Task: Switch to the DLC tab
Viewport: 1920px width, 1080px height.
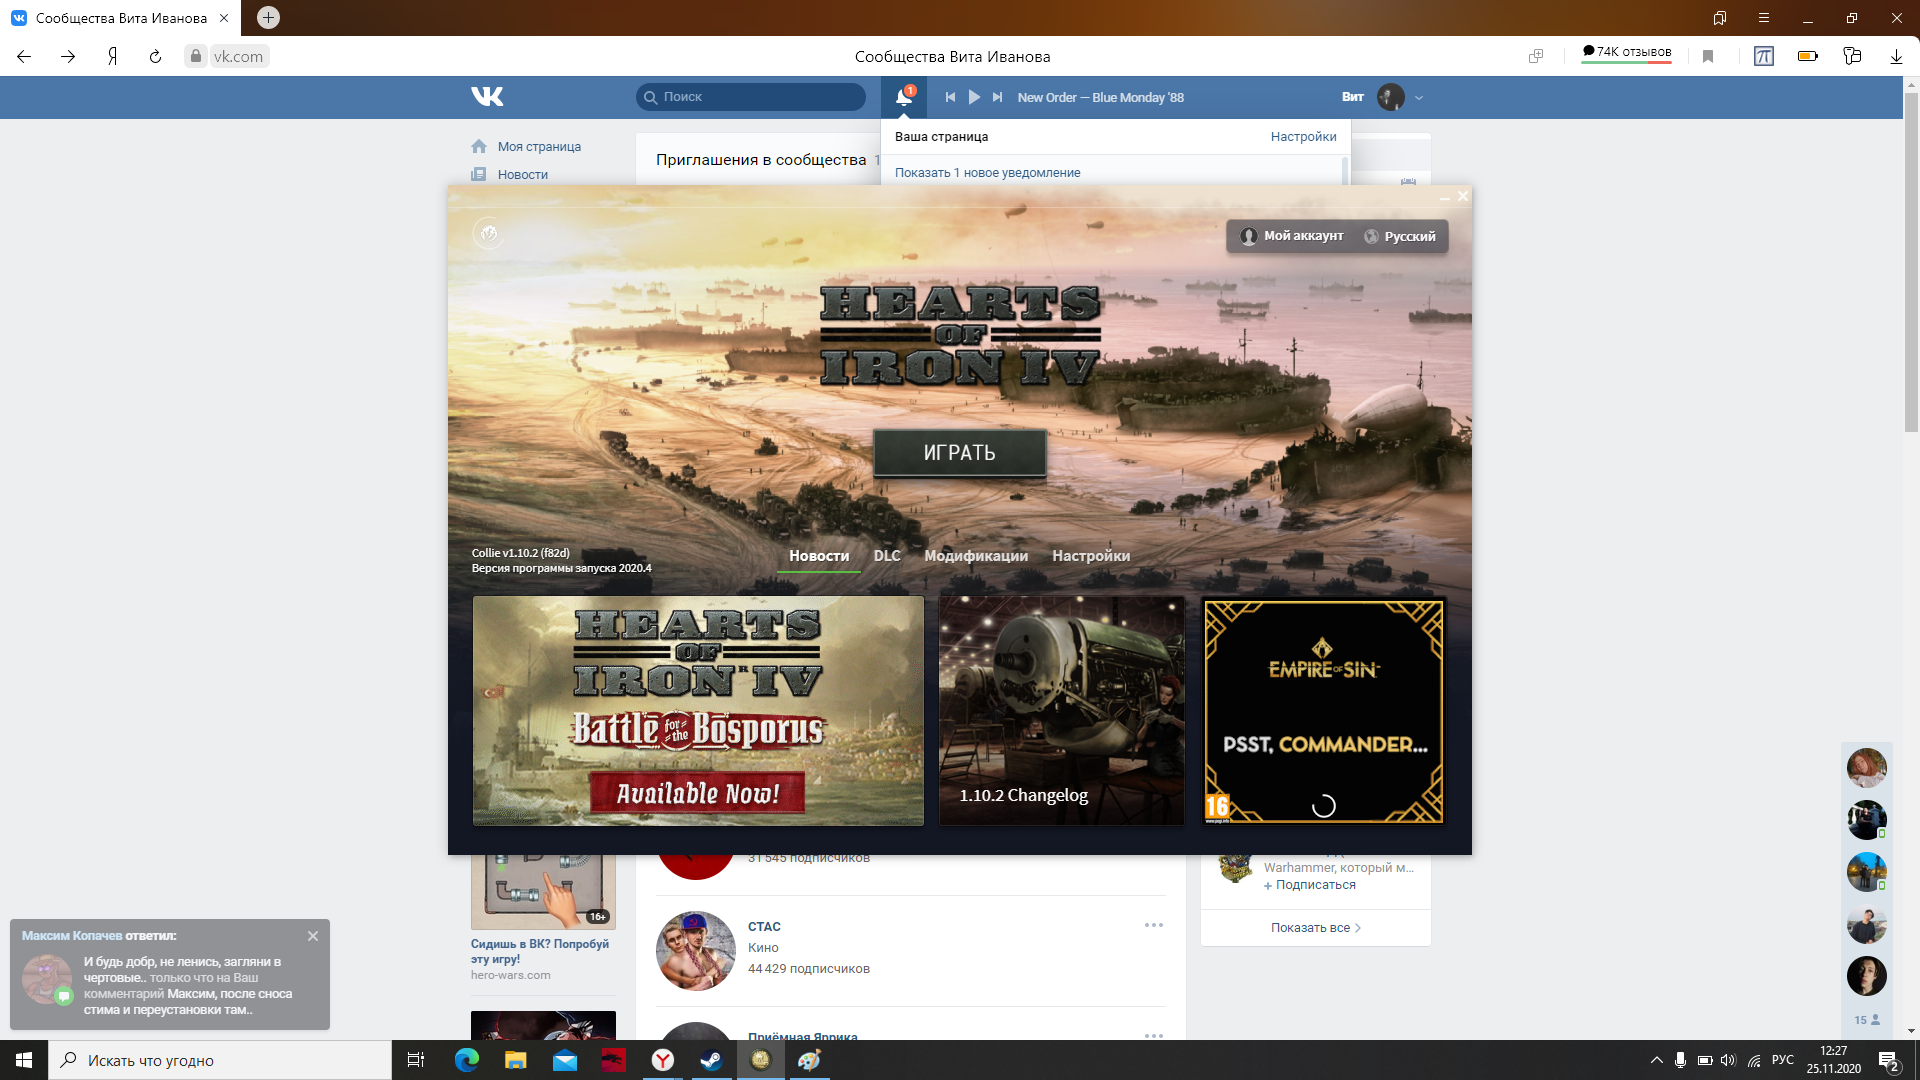Action: point(887,556)
